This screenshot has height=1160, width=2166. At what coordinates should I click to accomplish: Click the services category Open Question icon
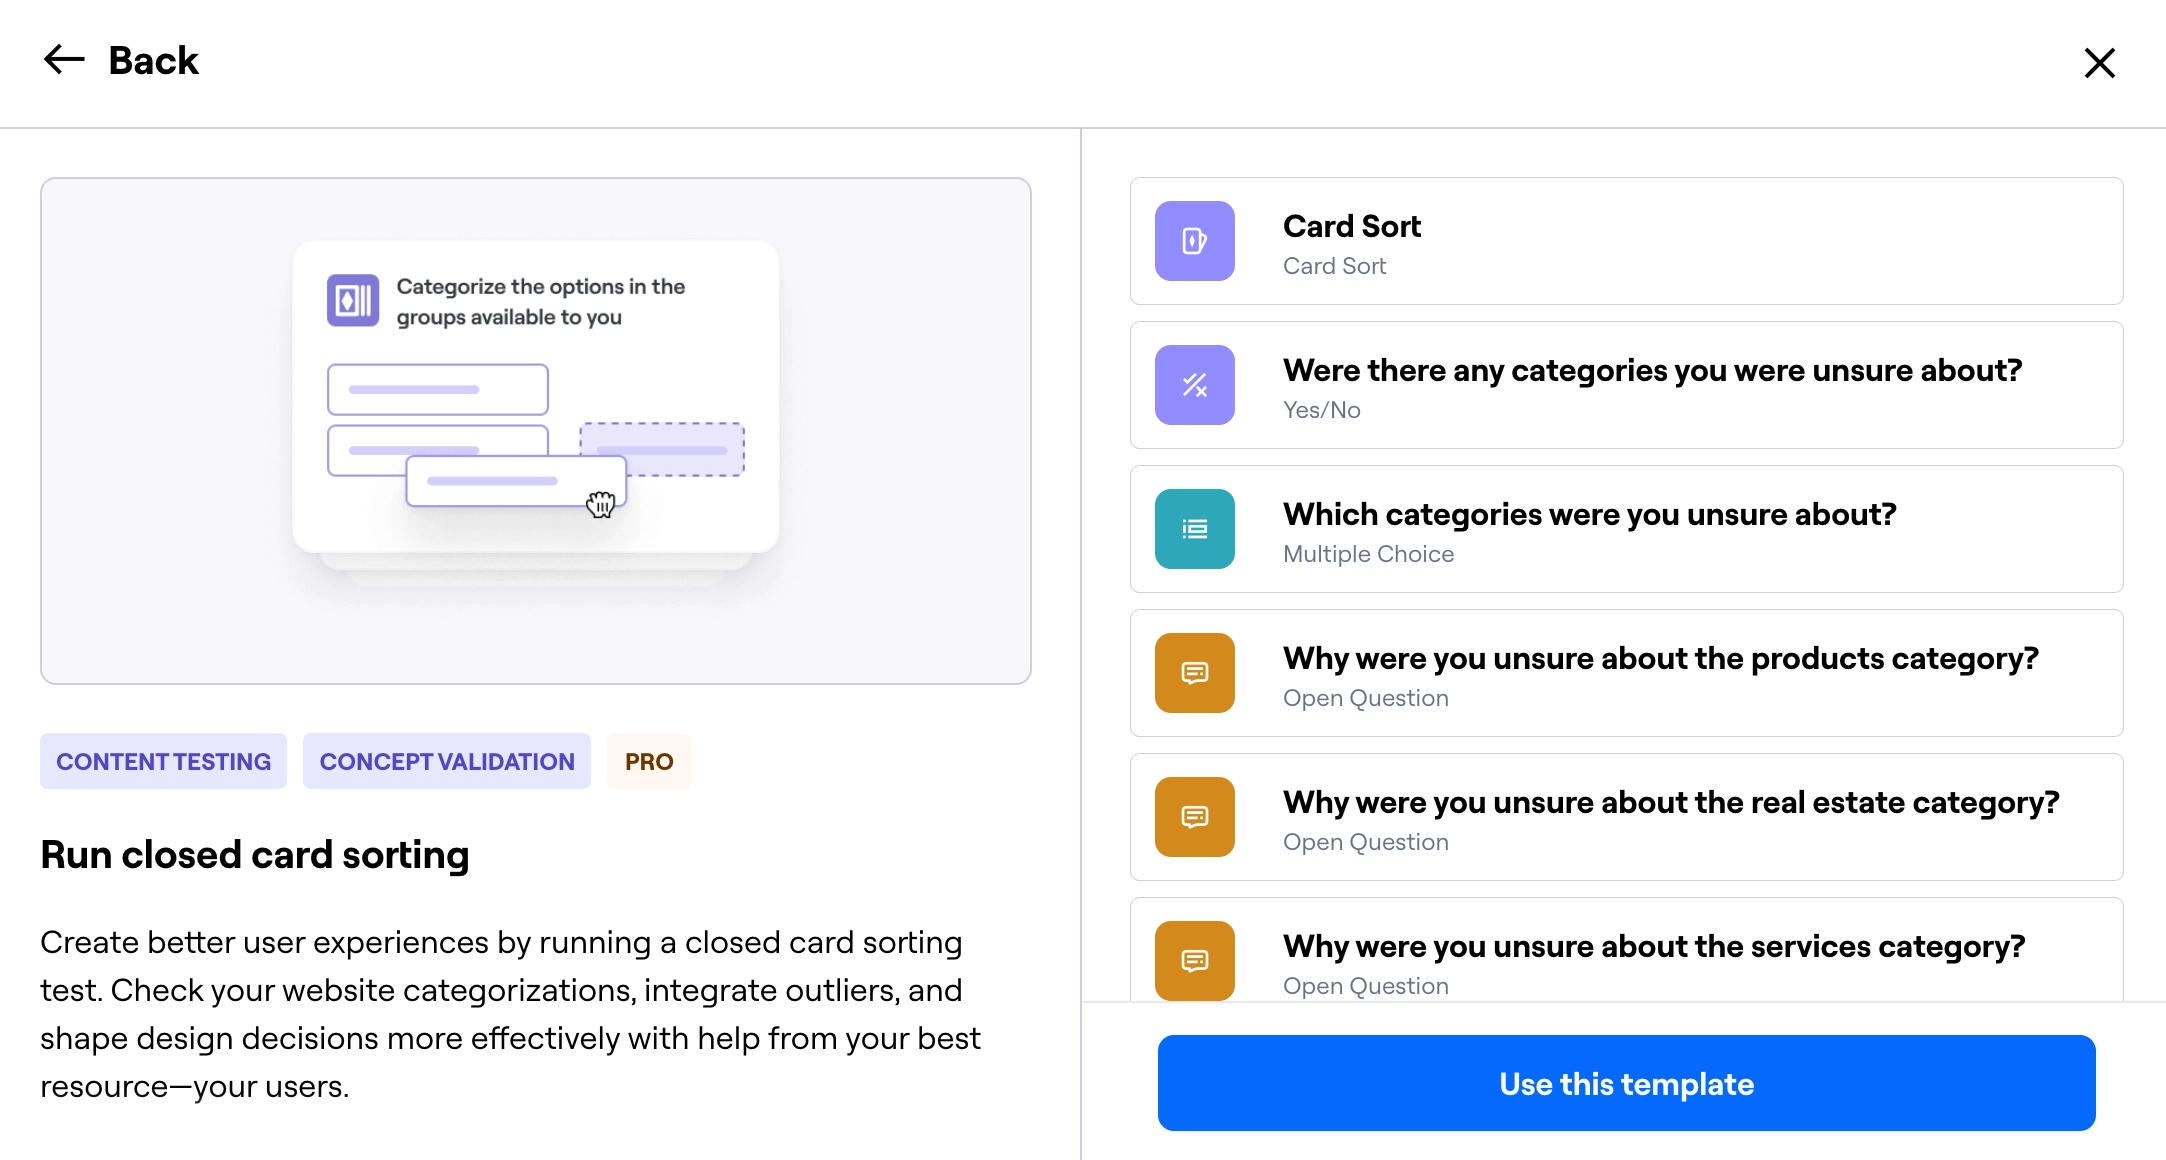pos(1194,960)
